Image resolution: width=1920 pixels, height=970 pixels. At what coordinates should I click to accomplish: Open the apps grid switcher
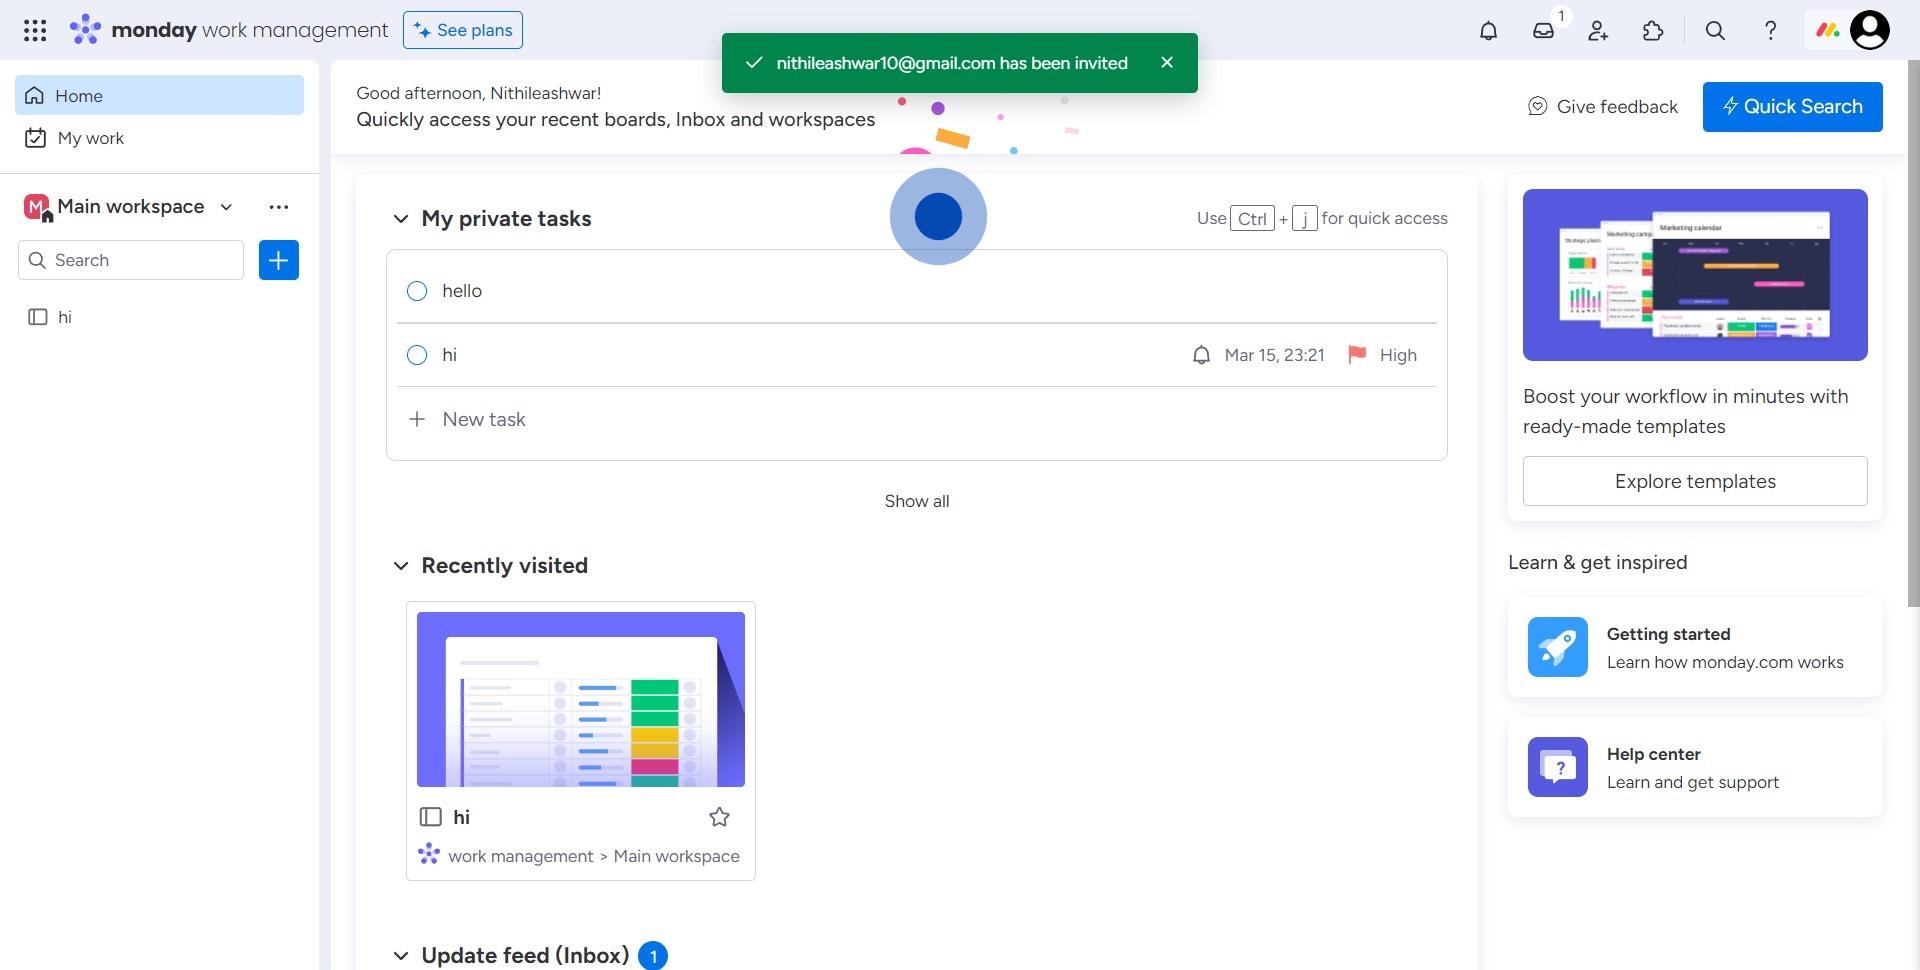coord(35,31)
